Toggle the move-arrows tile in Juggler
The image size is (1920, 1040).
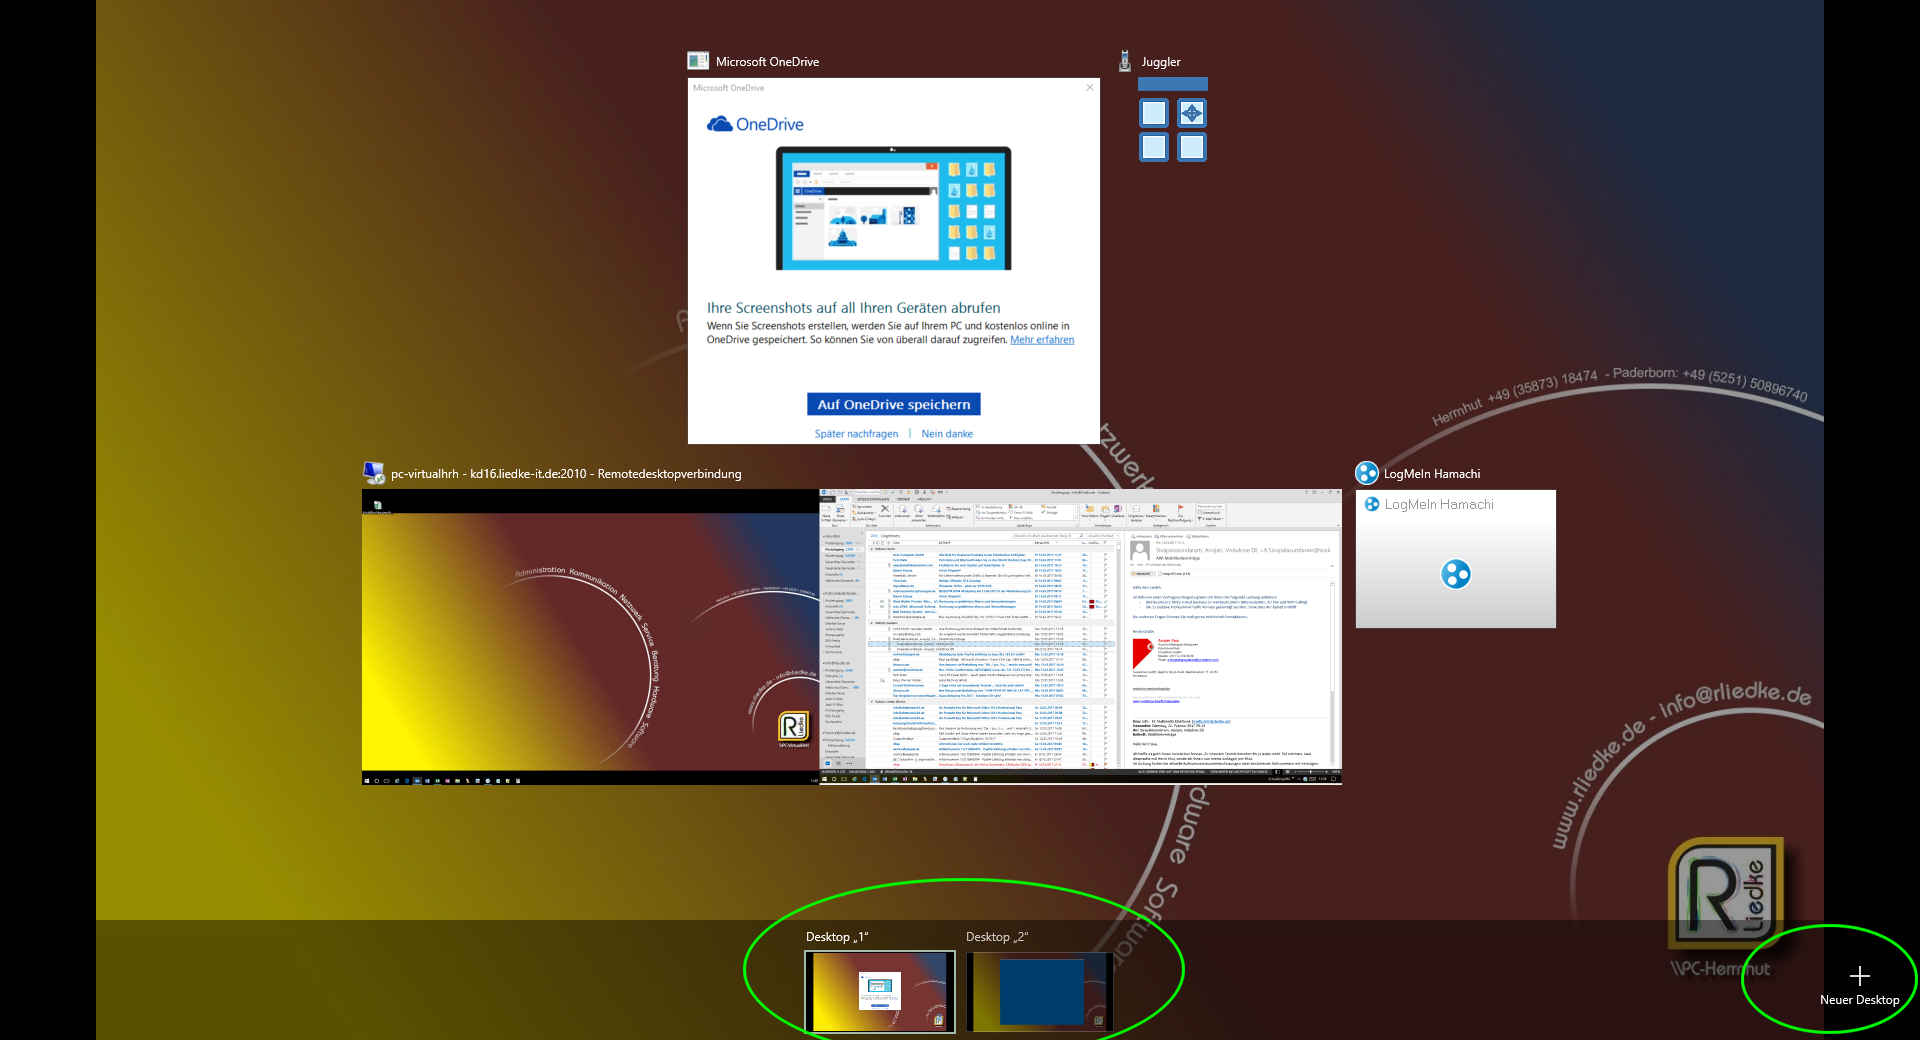(1191, 113)
